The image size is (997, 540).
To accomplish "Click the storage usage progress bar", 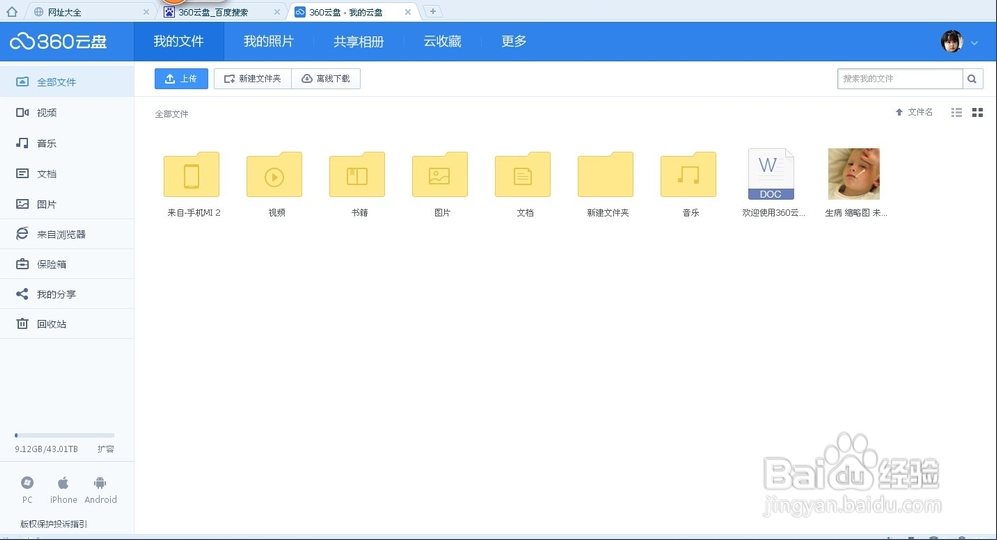I will 64,435.
